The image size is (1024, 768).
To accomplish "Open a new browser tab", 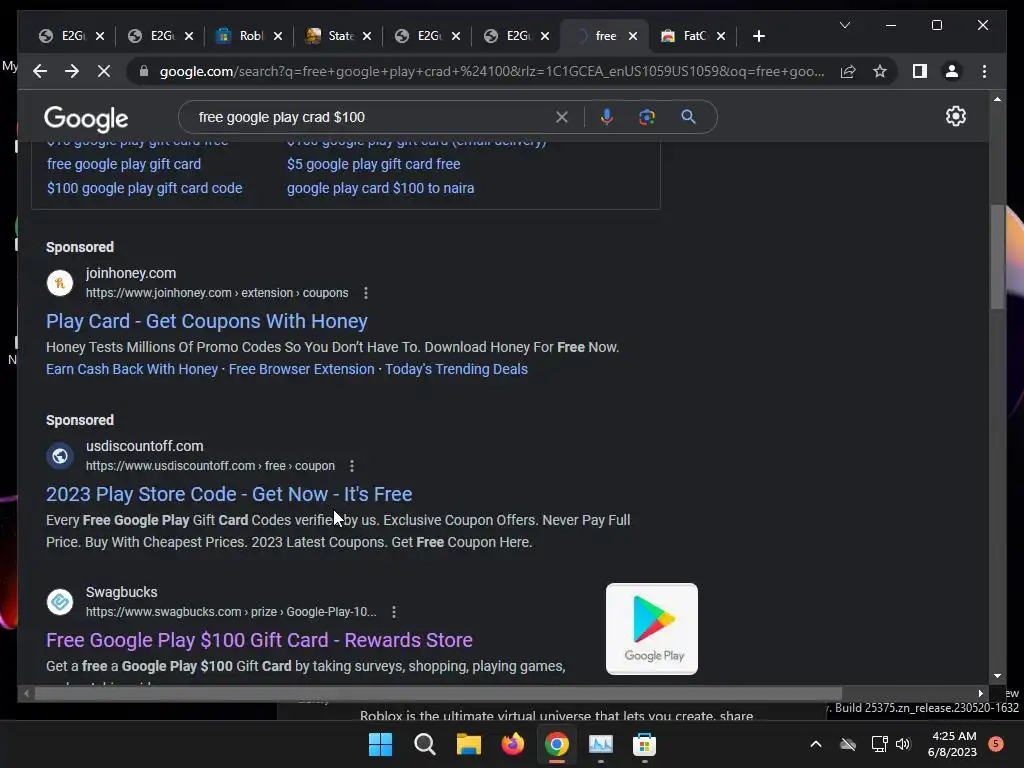I will click(x=758, y=36).
